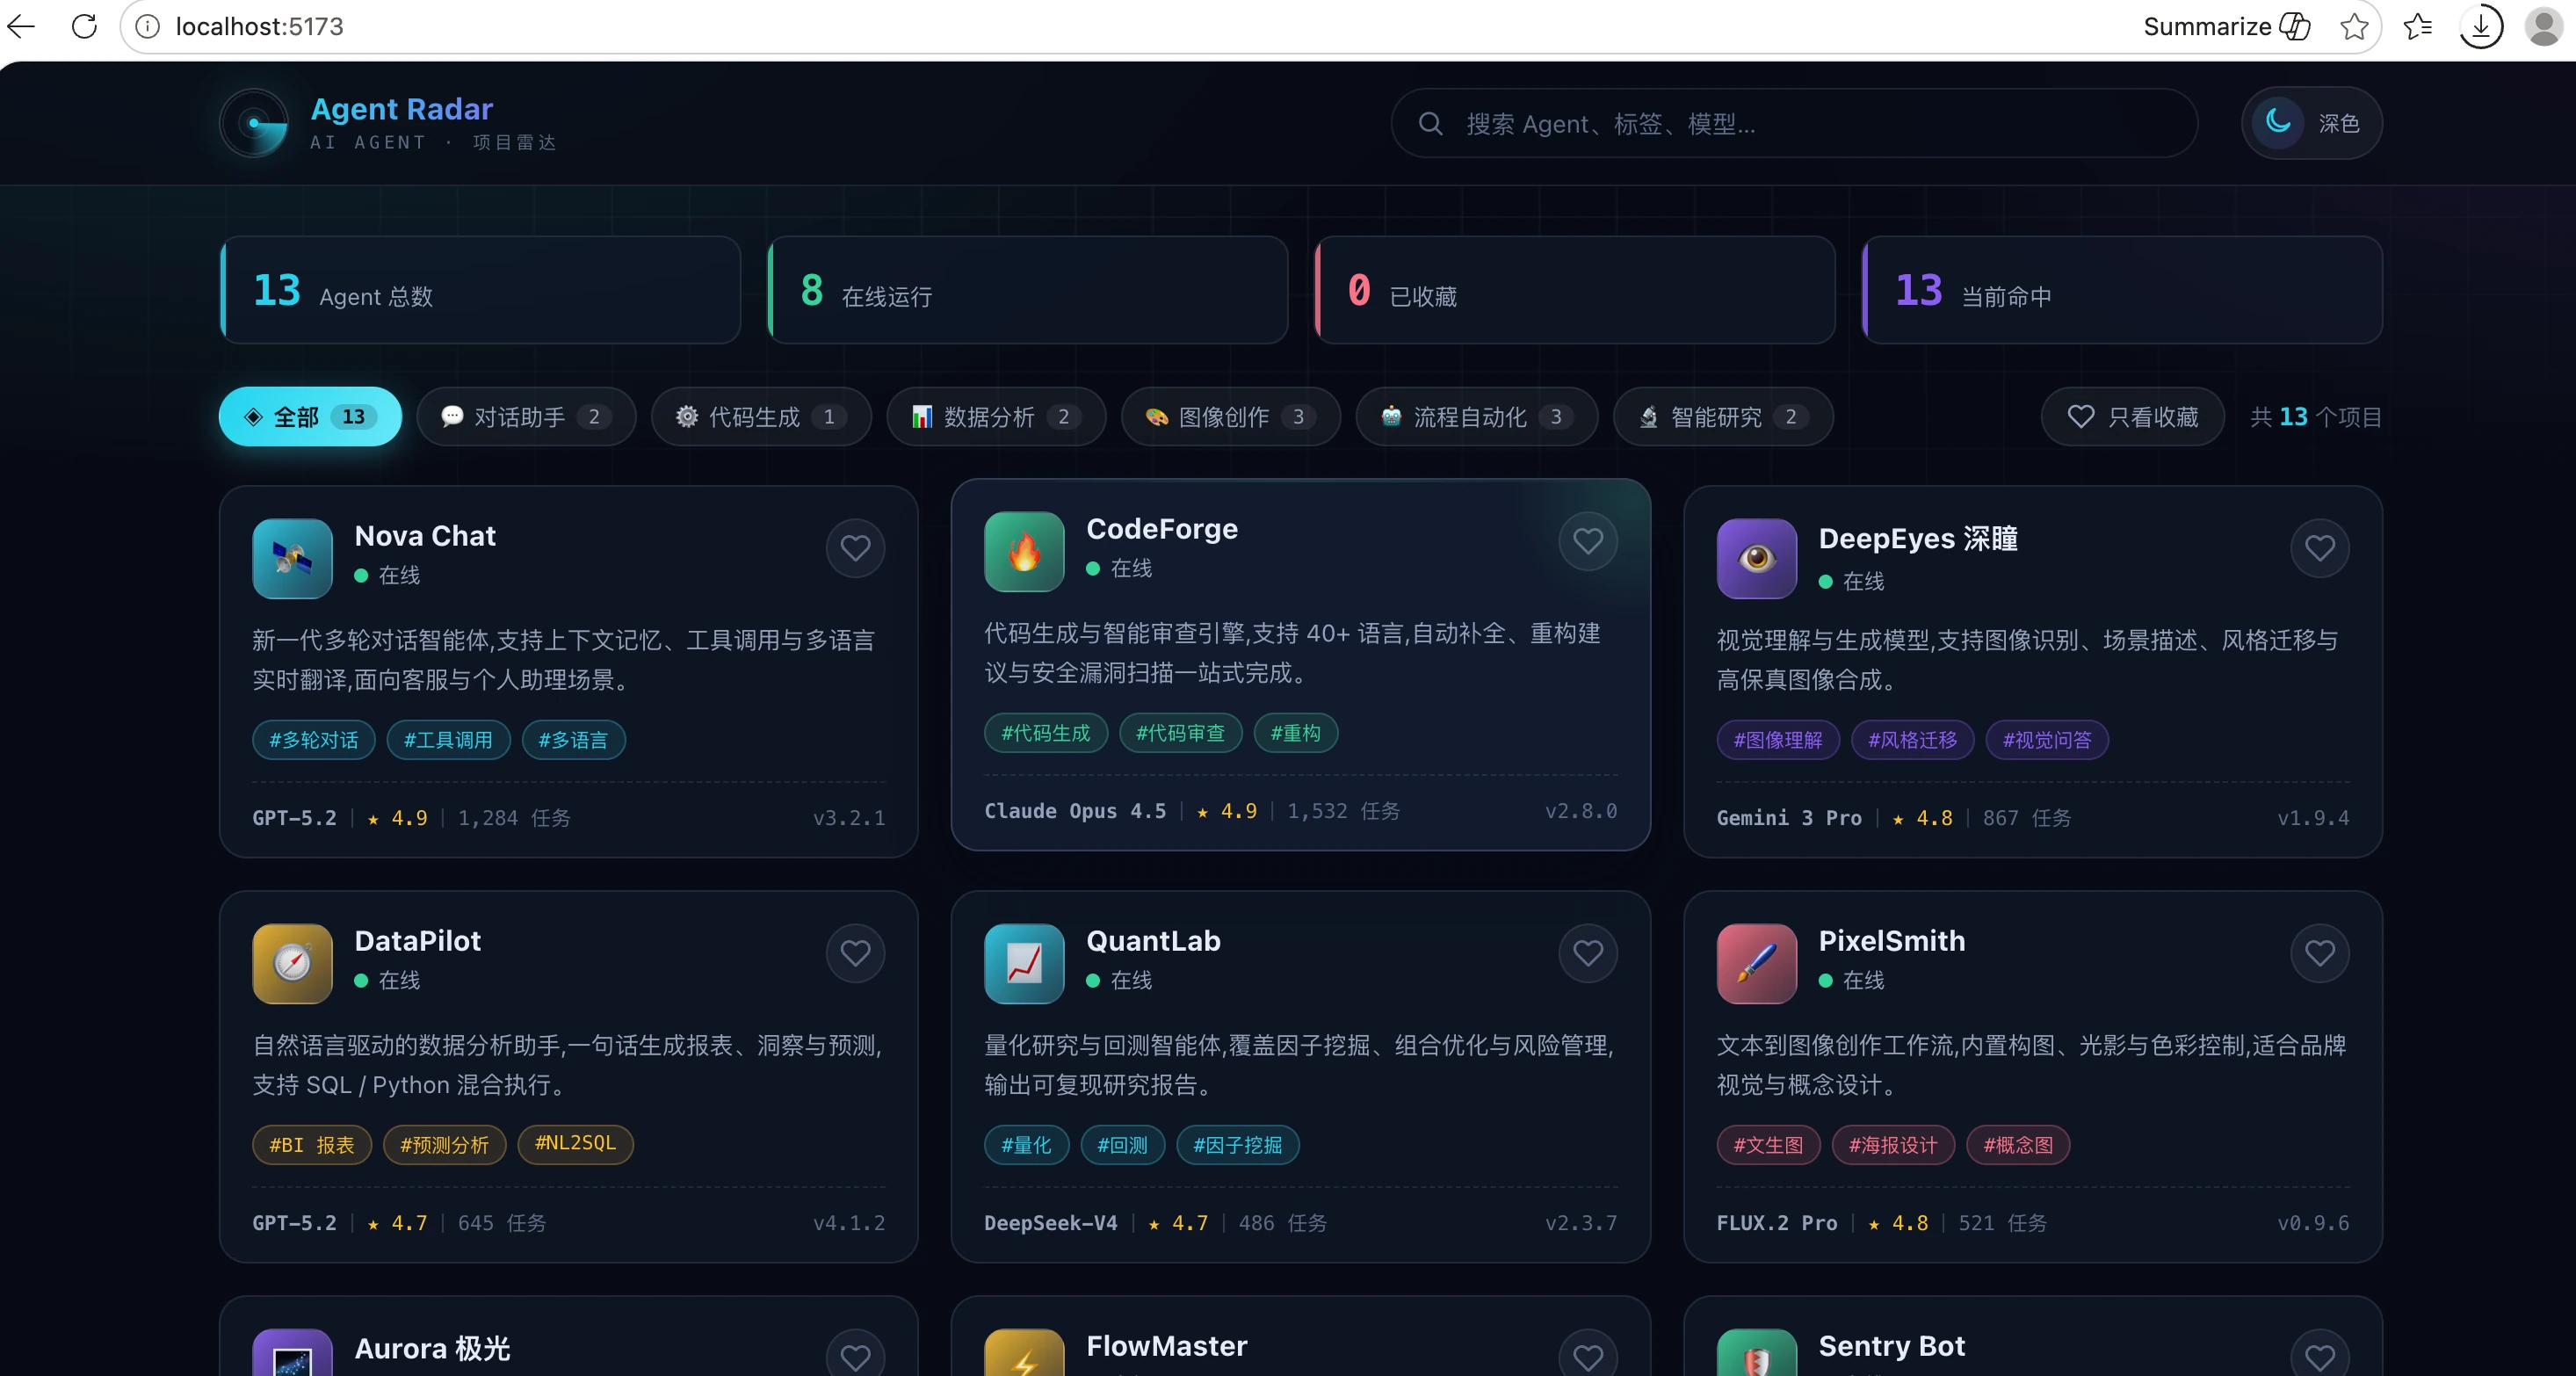This screenshot has width=2576, height=1376.
Task: Favorite DataPilot with heart button
Action: click(855, 953)
